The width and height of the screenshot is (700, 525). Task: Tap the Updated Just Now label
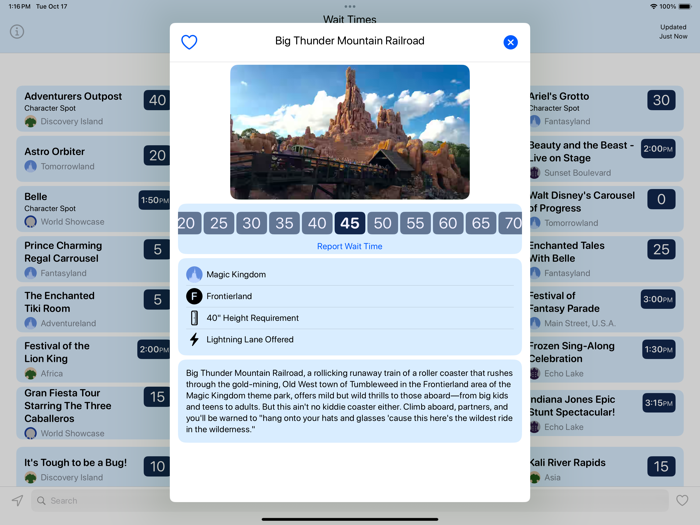(x=673, y=32)
